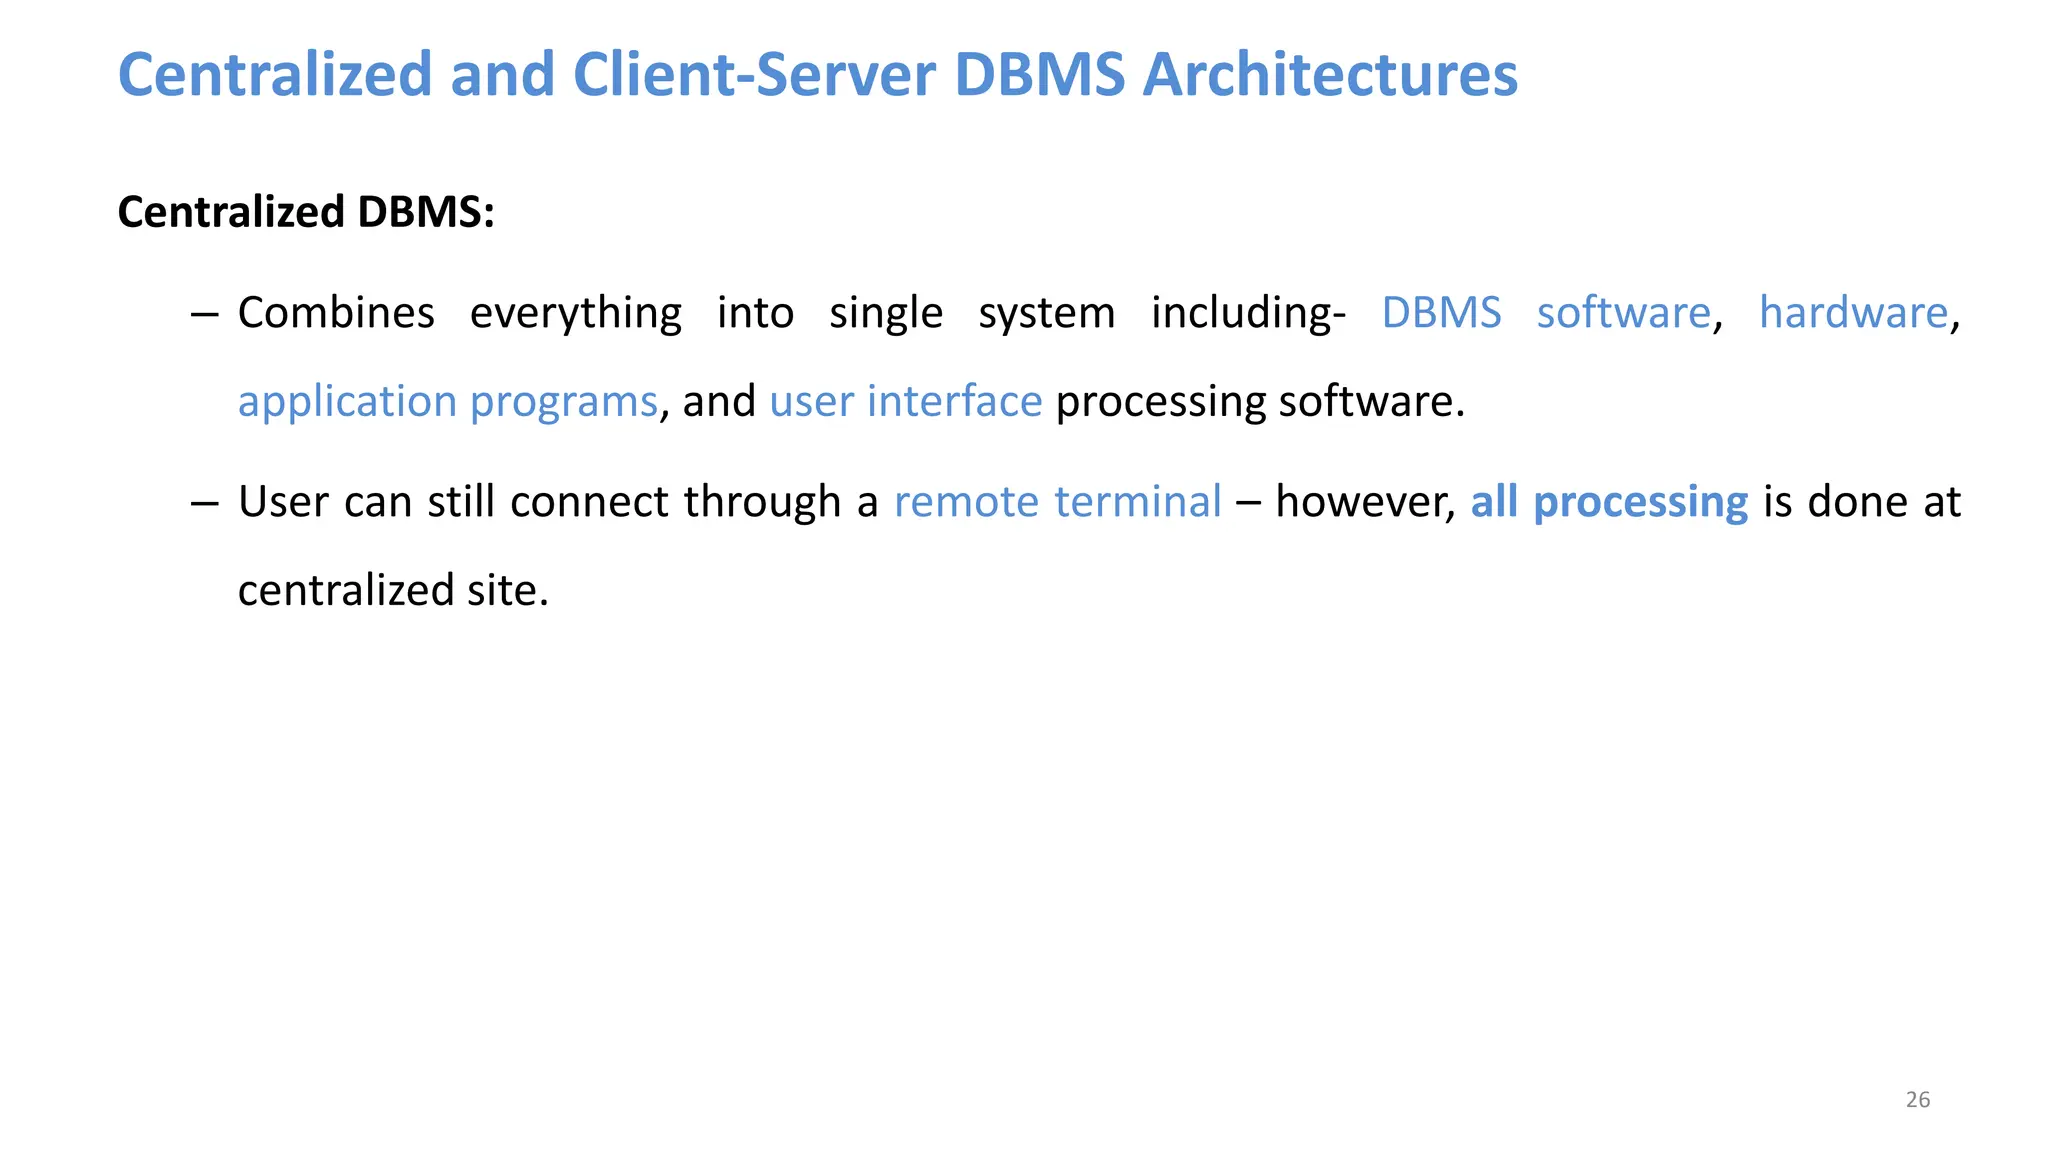Image resolution: width=2048 pixels, height=1152 pixels.
Task: Click the blue word 'hardware'
Action: 1853,312
